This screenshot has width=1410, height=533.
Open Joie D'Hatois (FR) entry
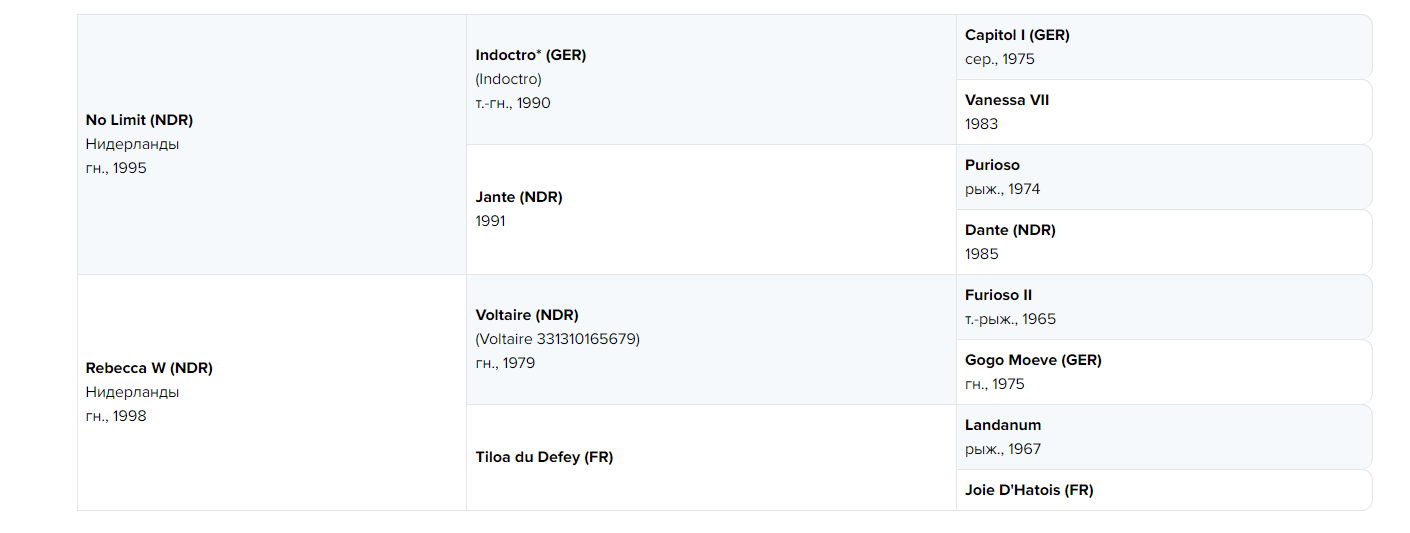1029,490
